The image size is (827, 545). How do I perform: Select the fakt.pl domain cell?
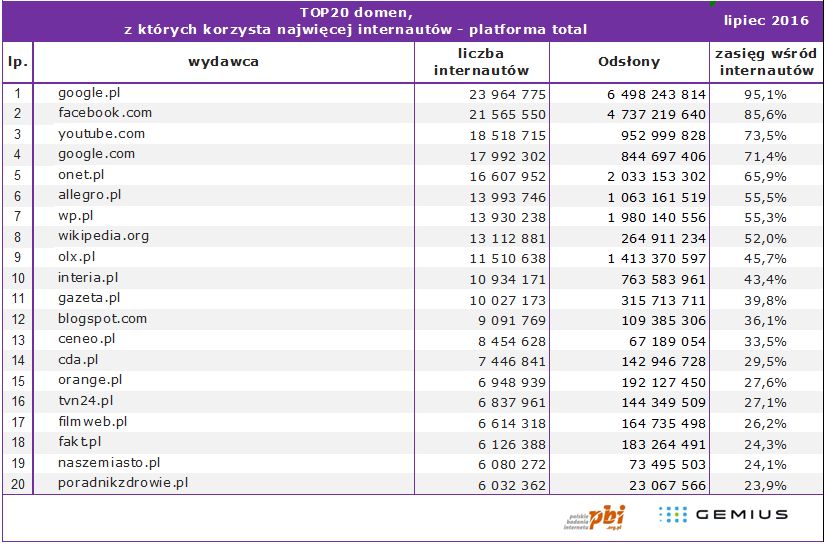point(80,442)
